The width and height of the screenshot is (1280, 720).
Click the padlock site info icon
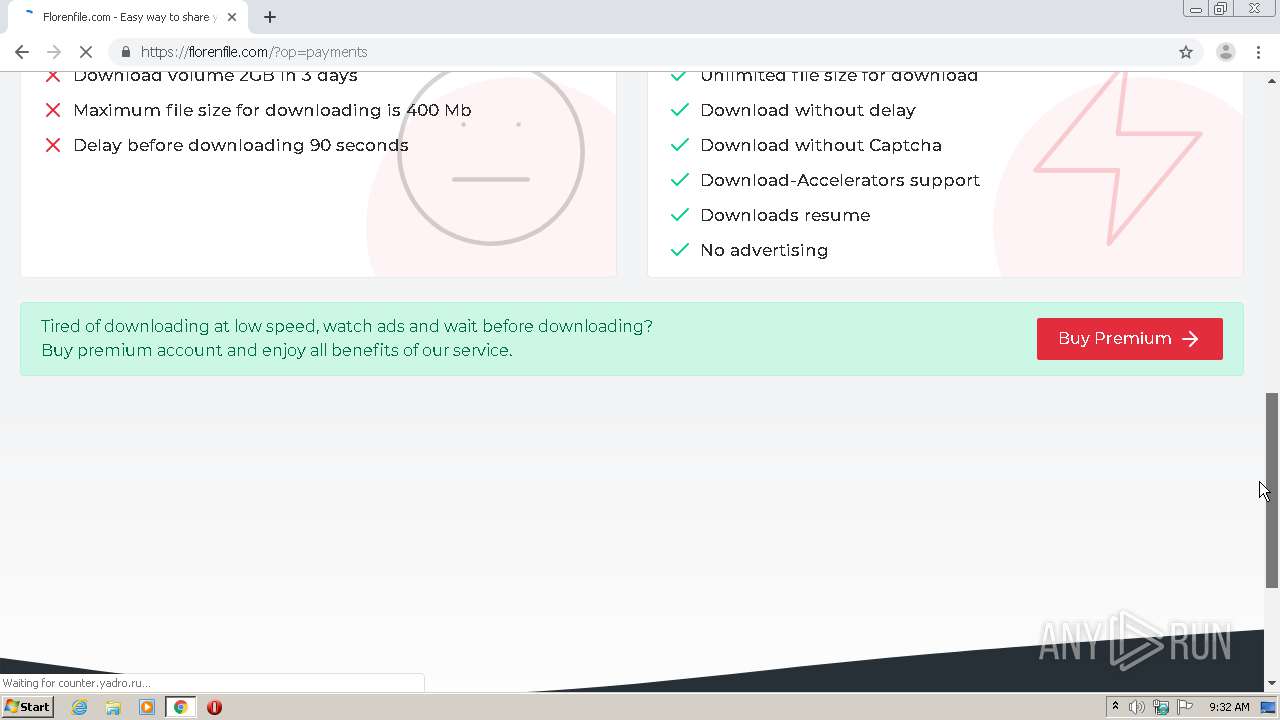pyautogui.click(x=125, y=52)
